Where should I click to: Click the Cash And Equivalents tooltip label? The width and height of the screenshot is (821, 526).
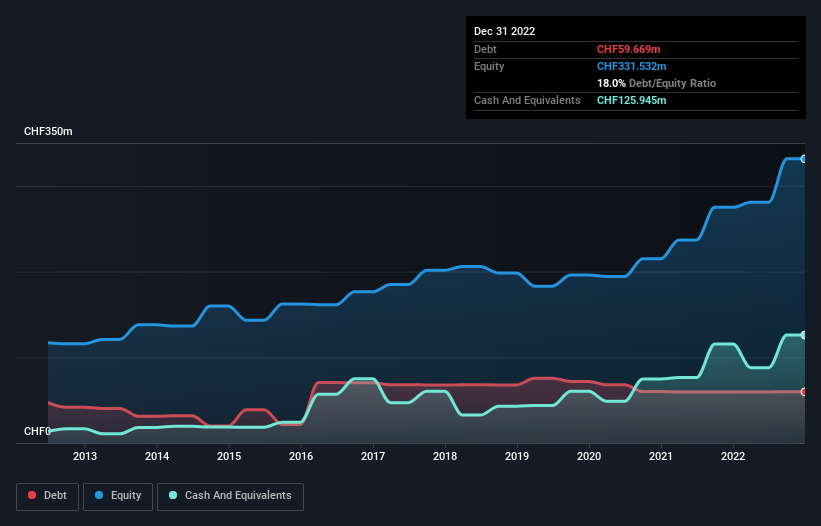pyautogui.click(x=527, y=100)
